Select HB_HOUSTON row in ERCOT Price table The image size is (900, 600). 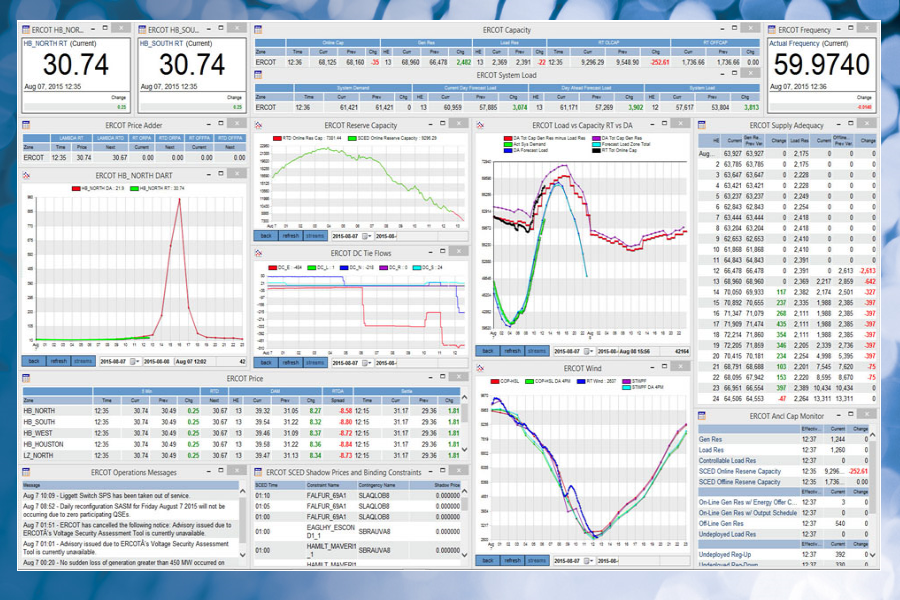241,444
